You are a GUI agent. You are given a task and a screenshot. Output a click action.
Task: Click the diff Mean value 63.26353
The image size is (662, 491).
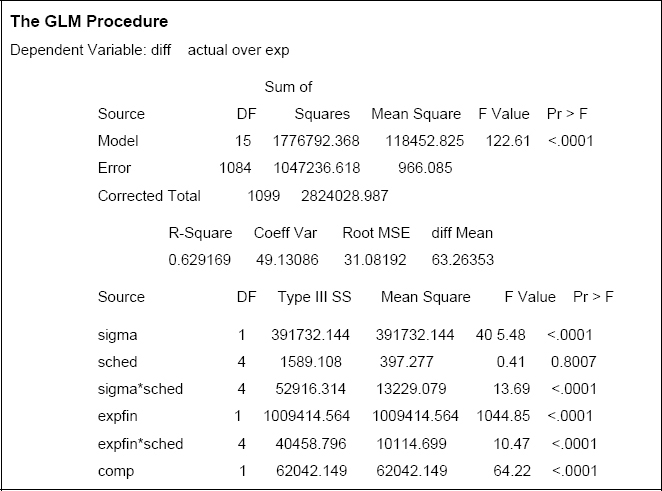pyautogui.click(x=461, y=260)
